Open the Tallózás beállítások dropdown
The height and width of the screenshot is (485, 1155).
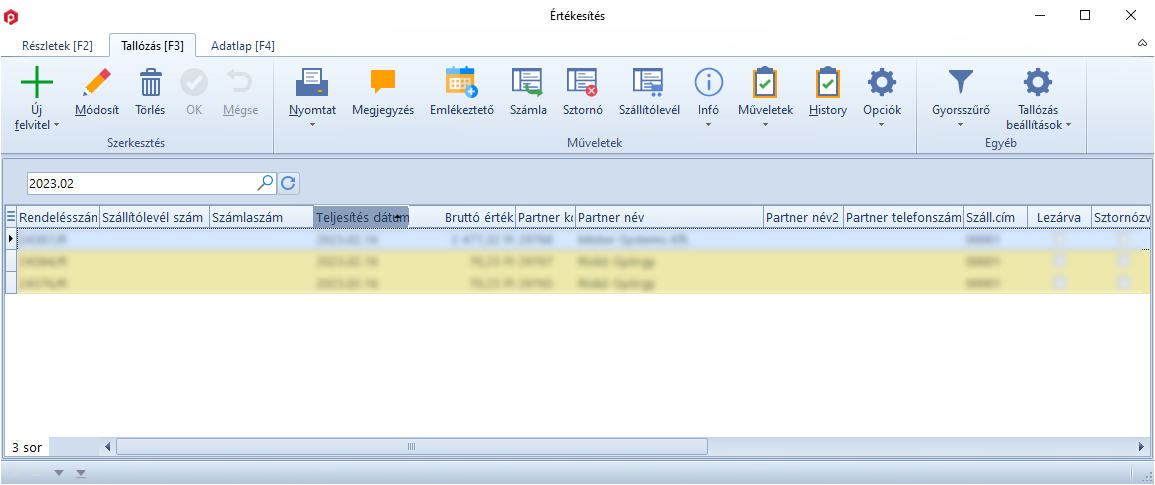pos(1067,125)
